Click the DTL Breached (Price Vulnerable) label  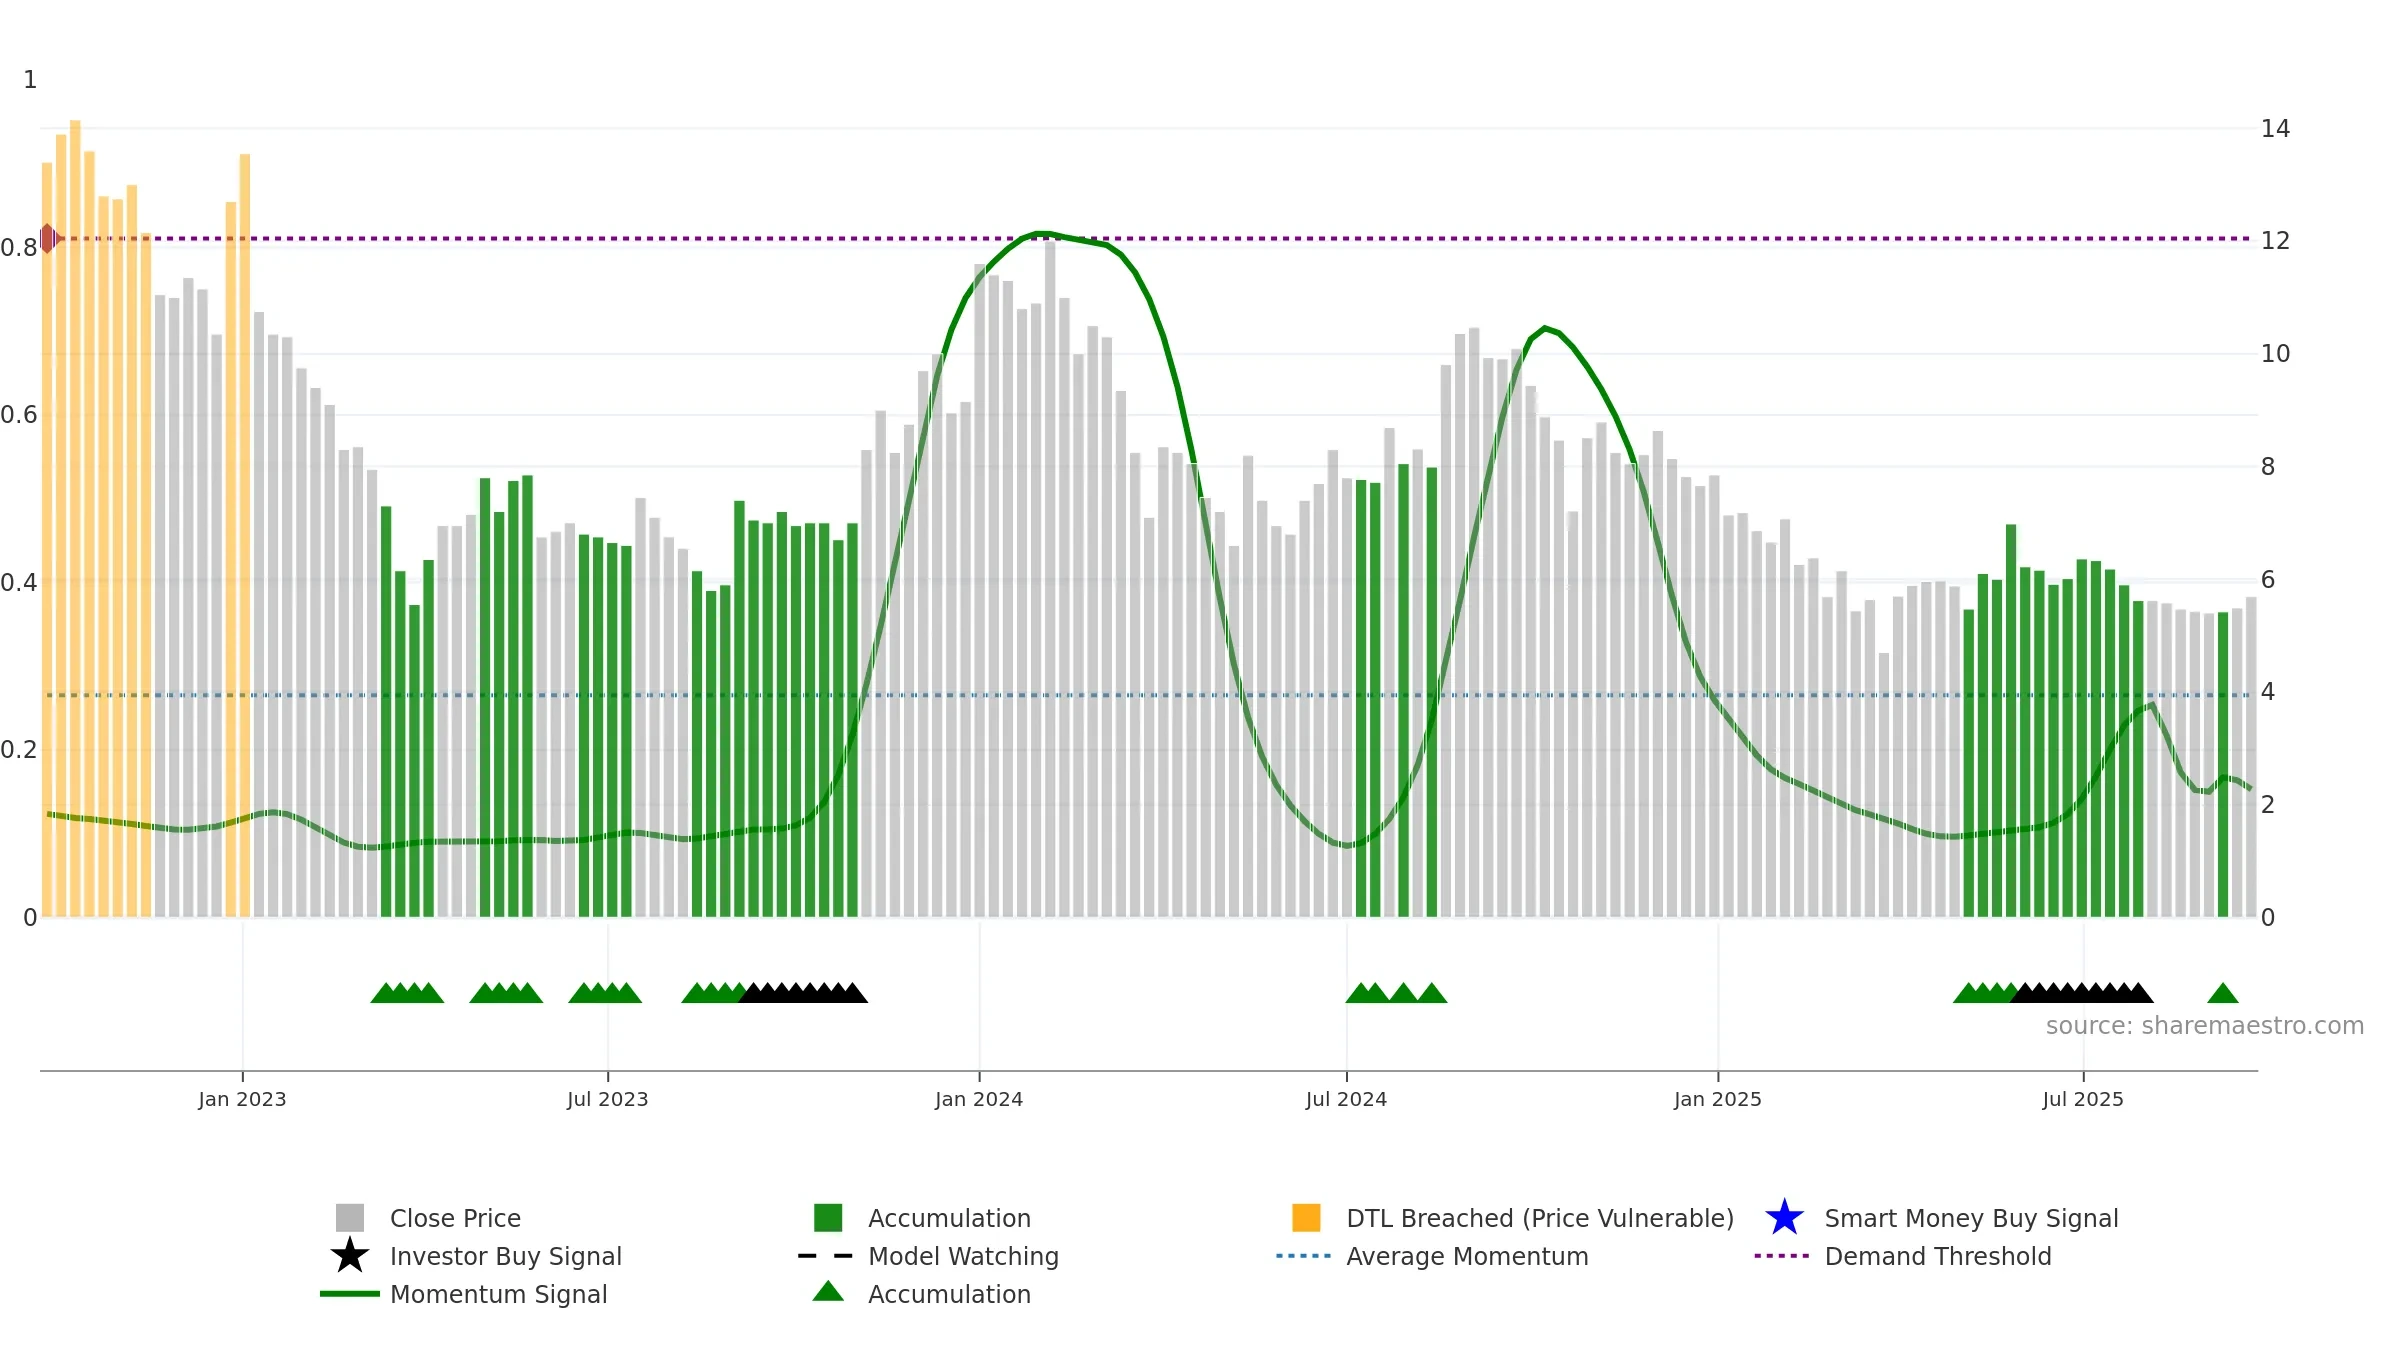click(x=1540, y=1218)
